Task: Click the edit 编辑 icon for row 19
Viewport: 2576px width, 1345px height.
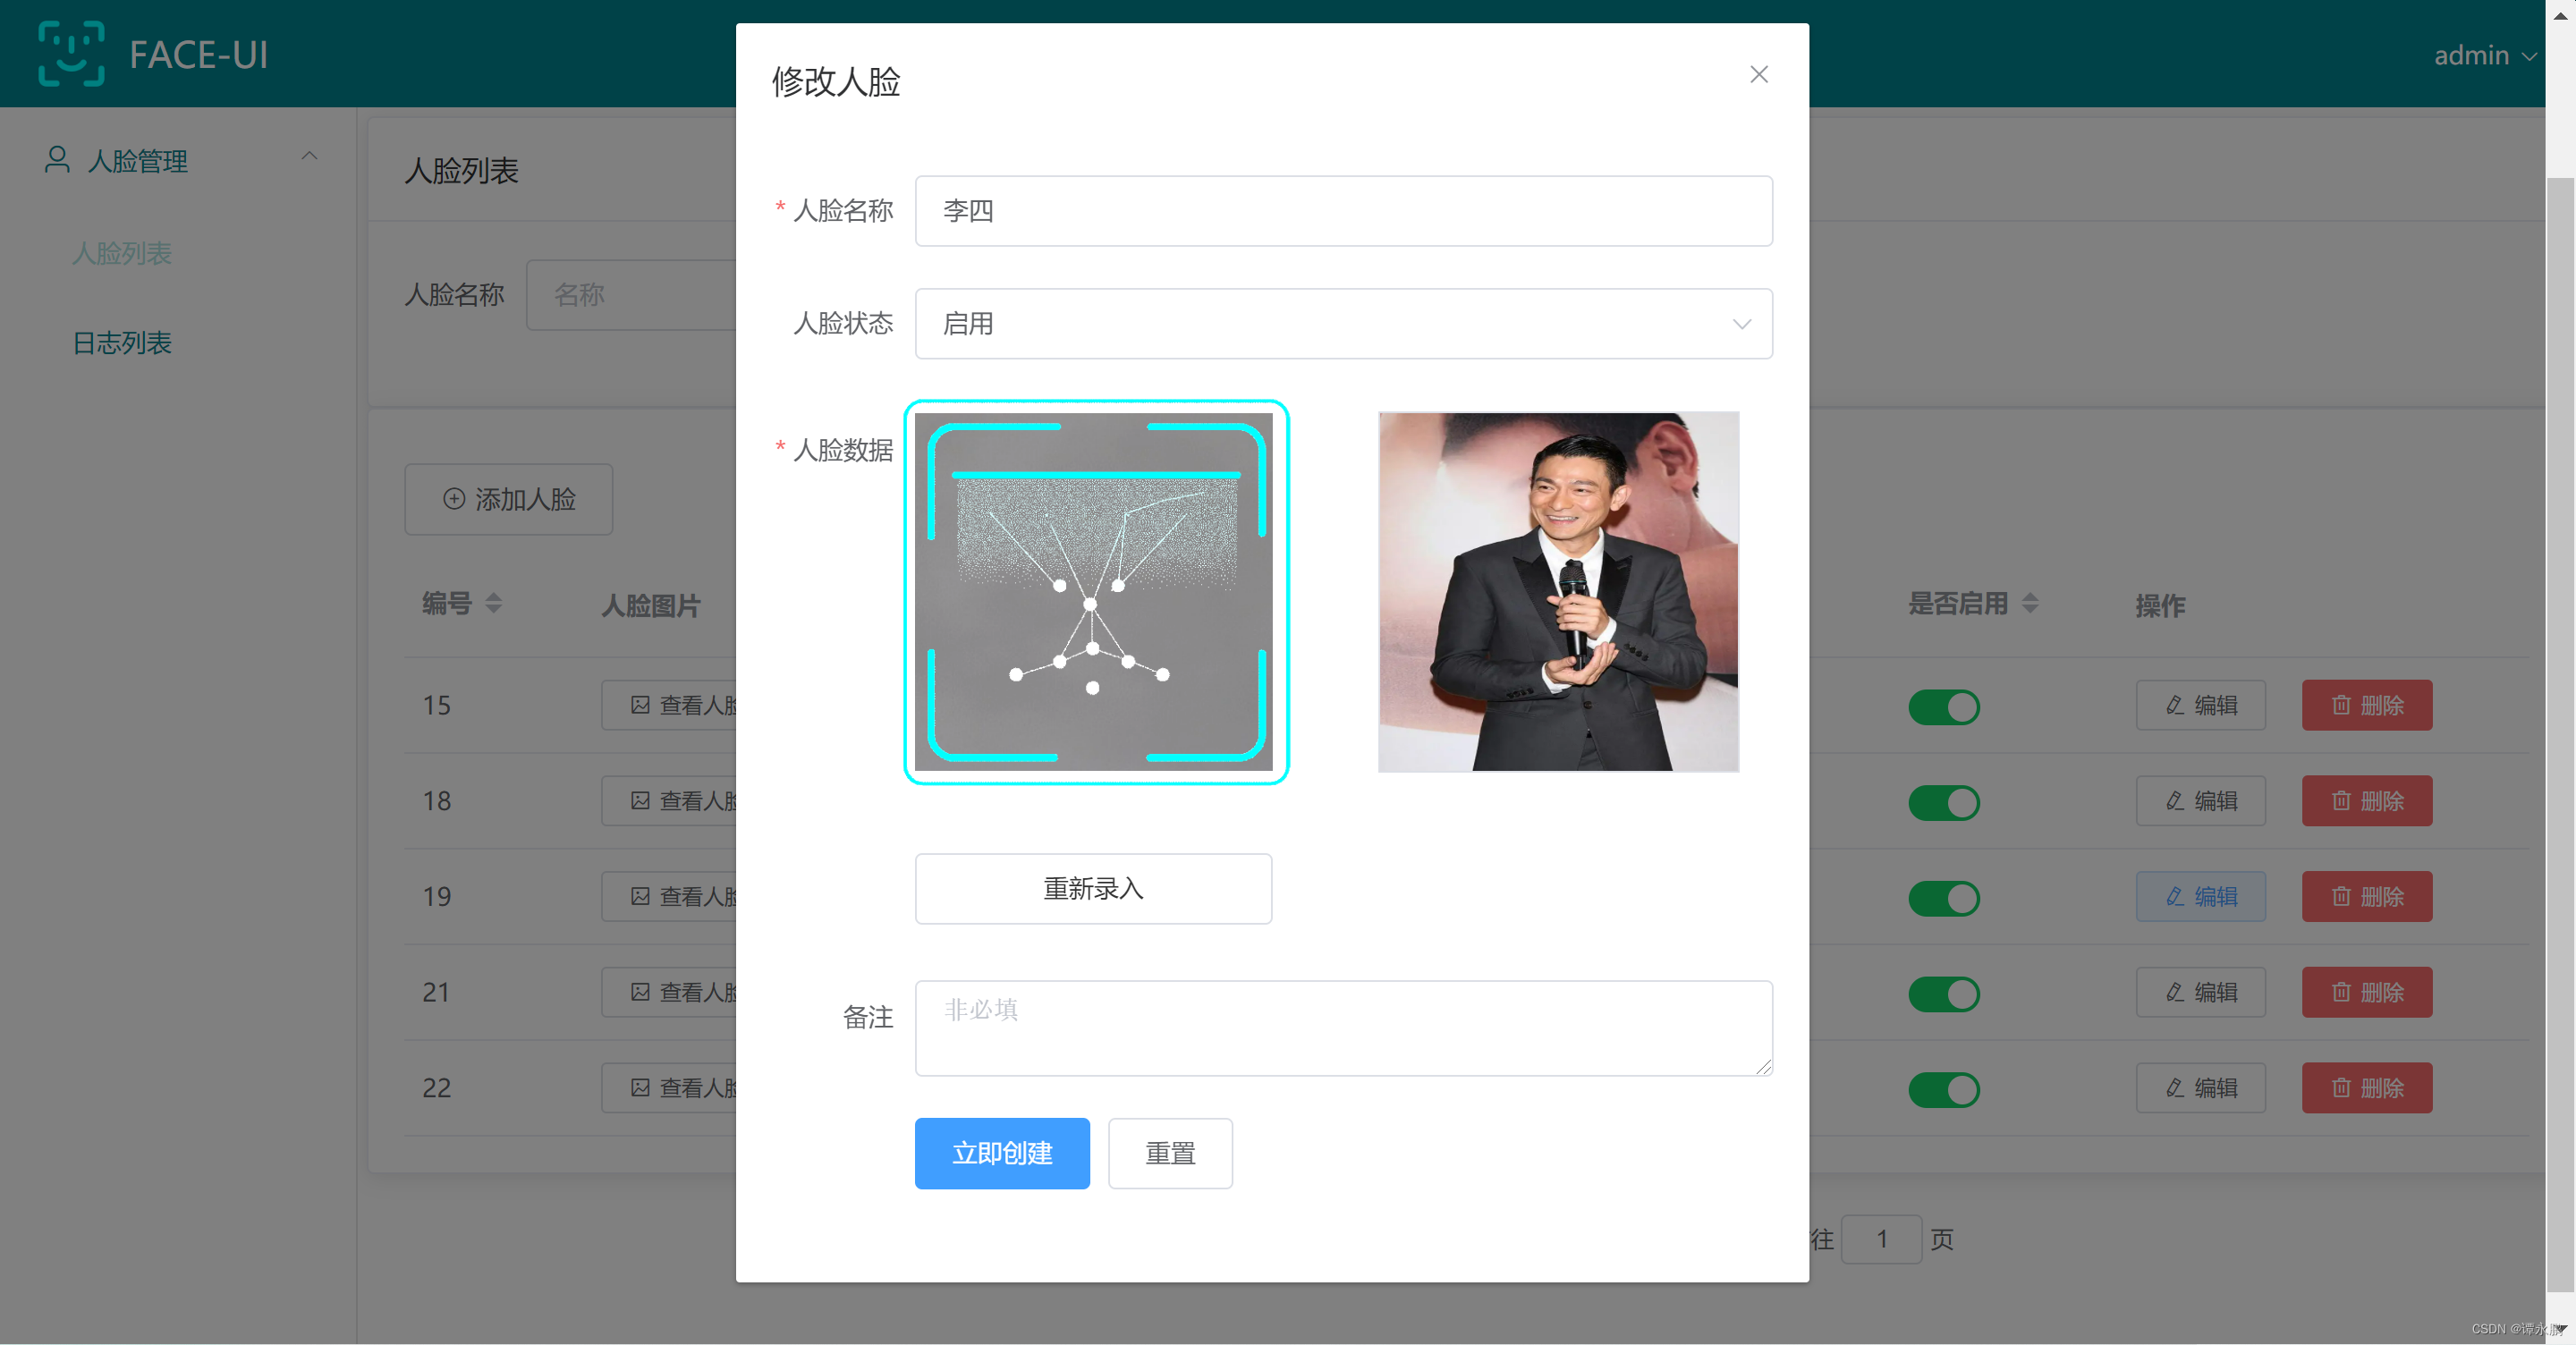Action: tap(2198, 897)
